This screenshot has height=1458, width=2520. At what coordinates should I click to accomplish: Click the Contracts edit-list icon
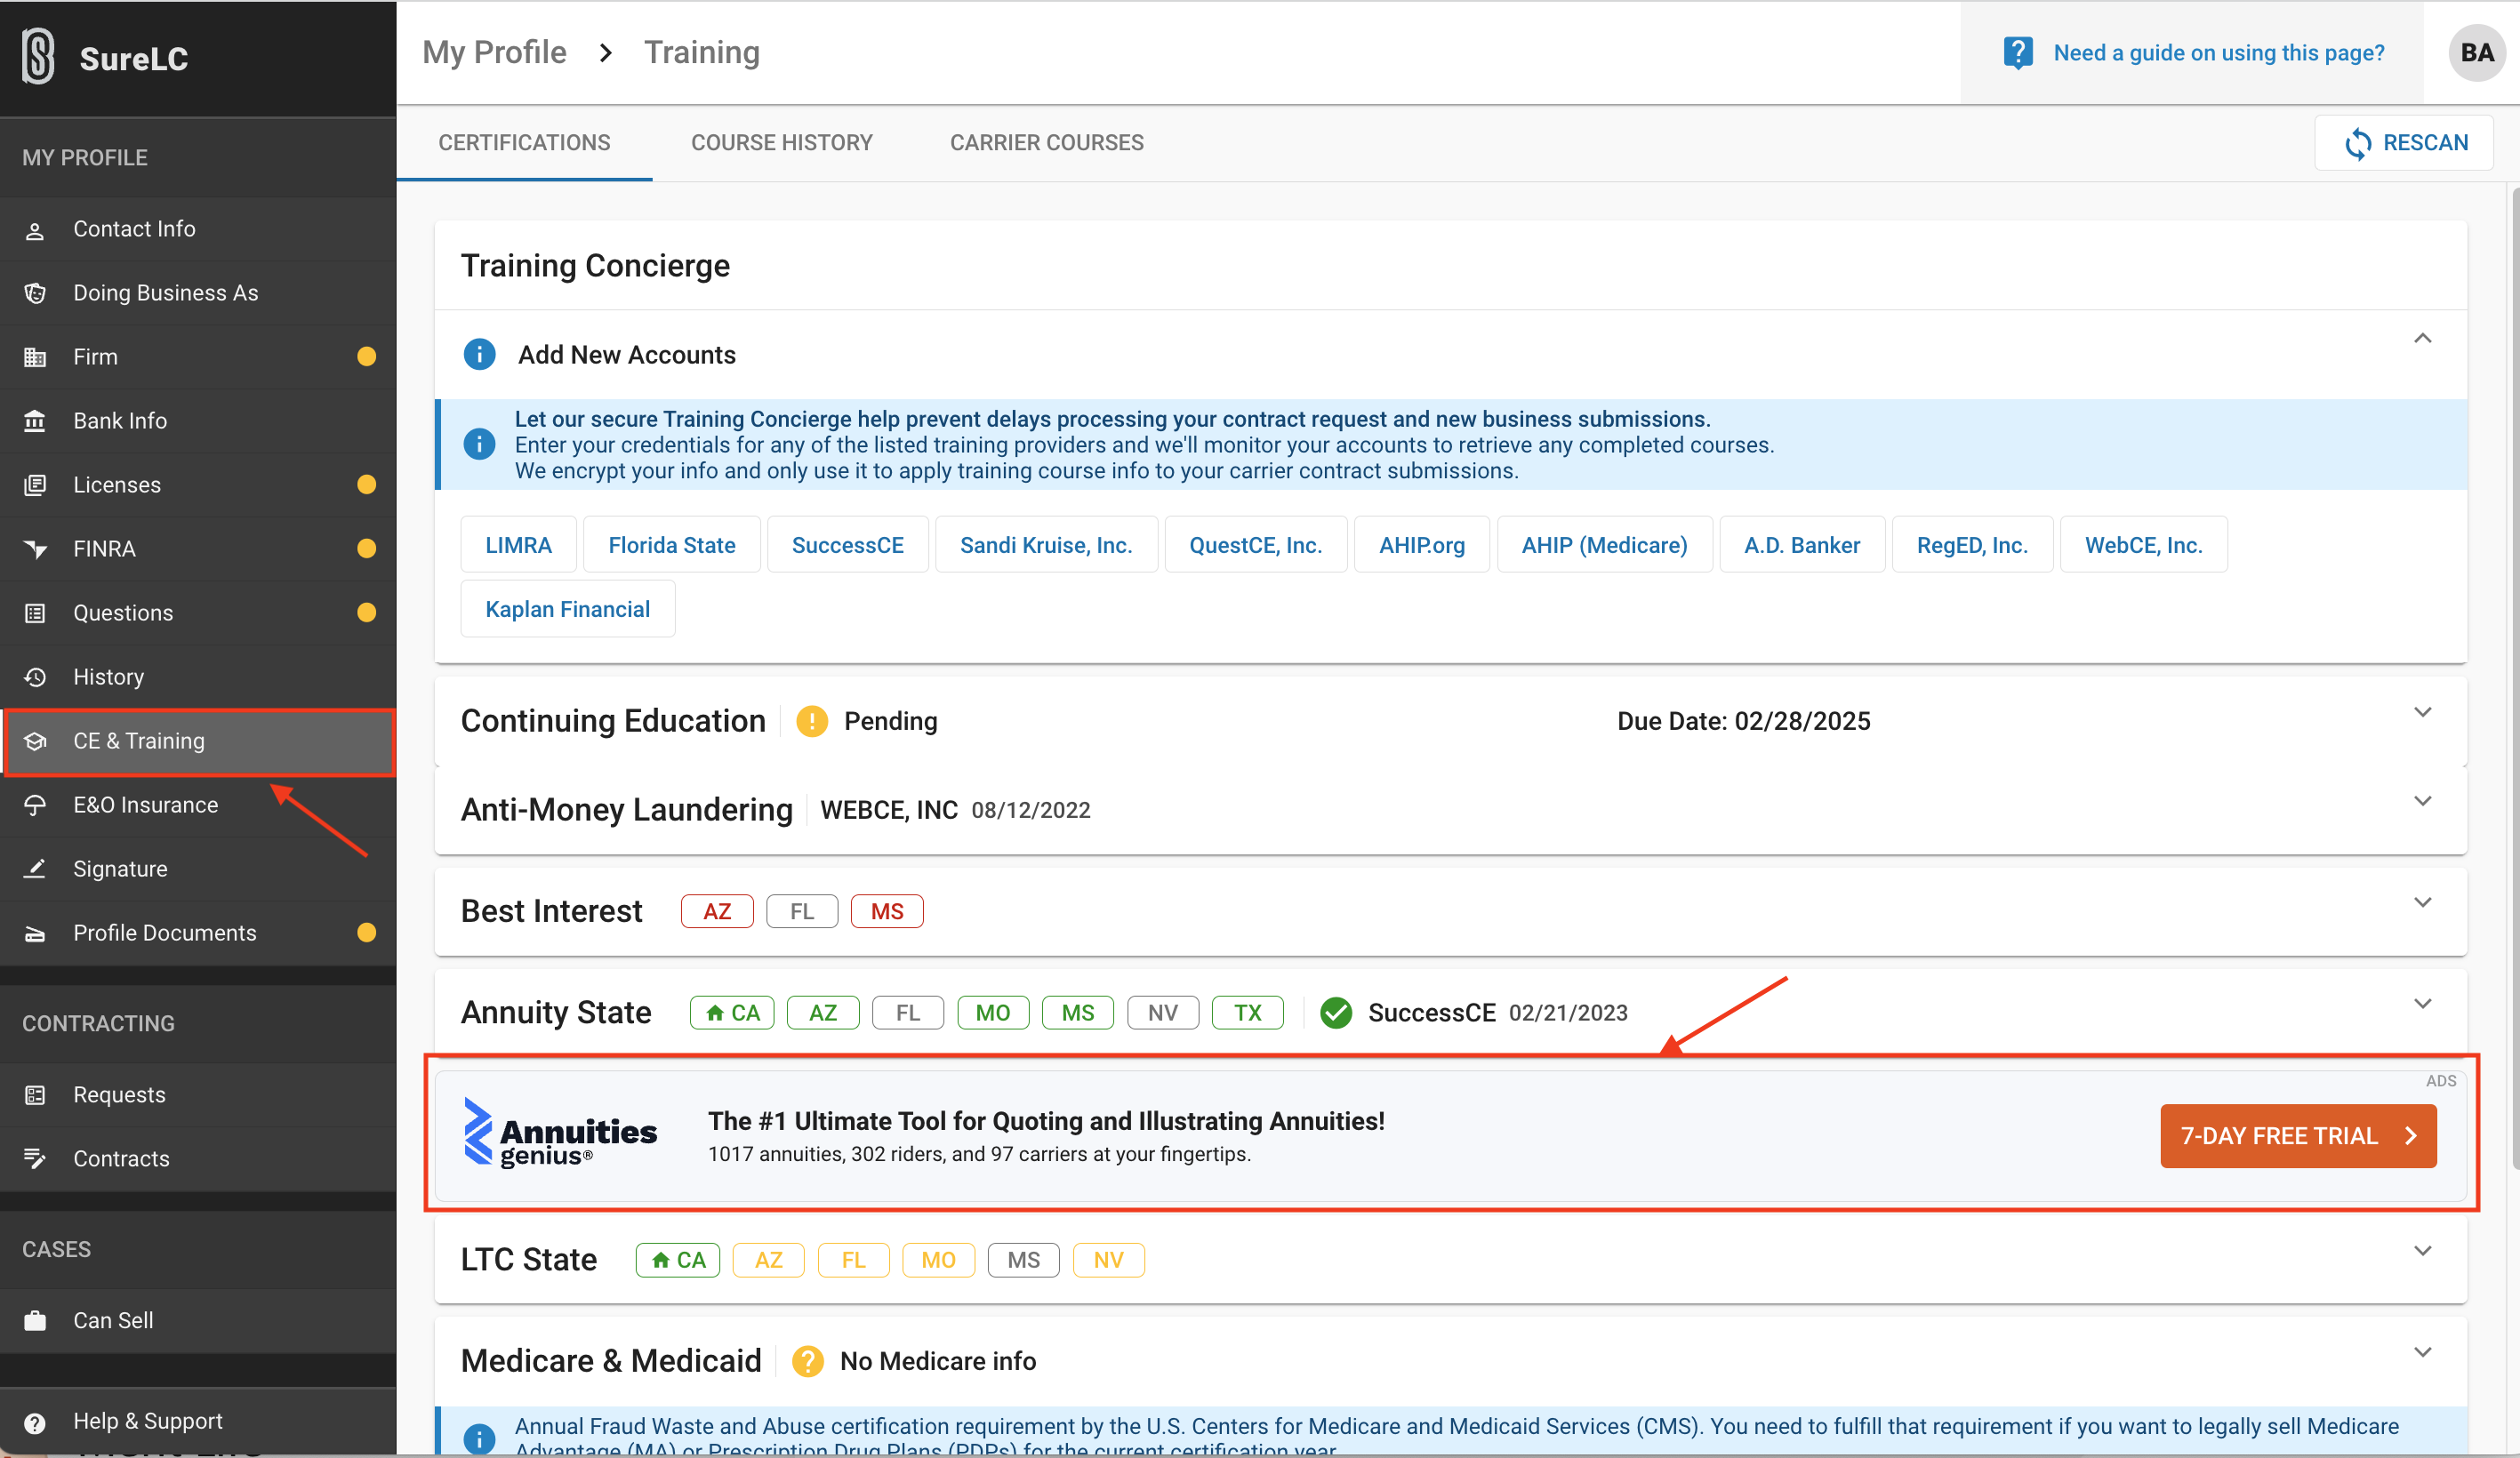click(x=35, y=1160)
